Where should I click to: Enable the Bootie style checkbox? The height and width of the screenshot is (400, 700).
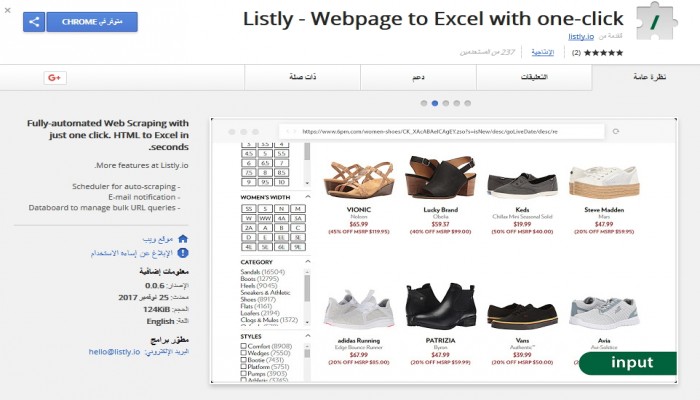click(244, 360)
